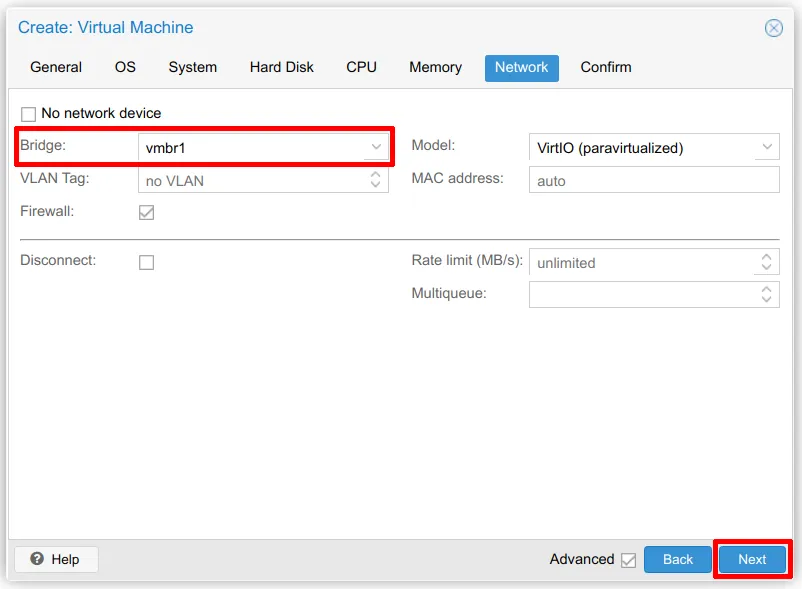Toggle the Advanced checkbox
The image size is (802, 589).
(x=628, y=560)
